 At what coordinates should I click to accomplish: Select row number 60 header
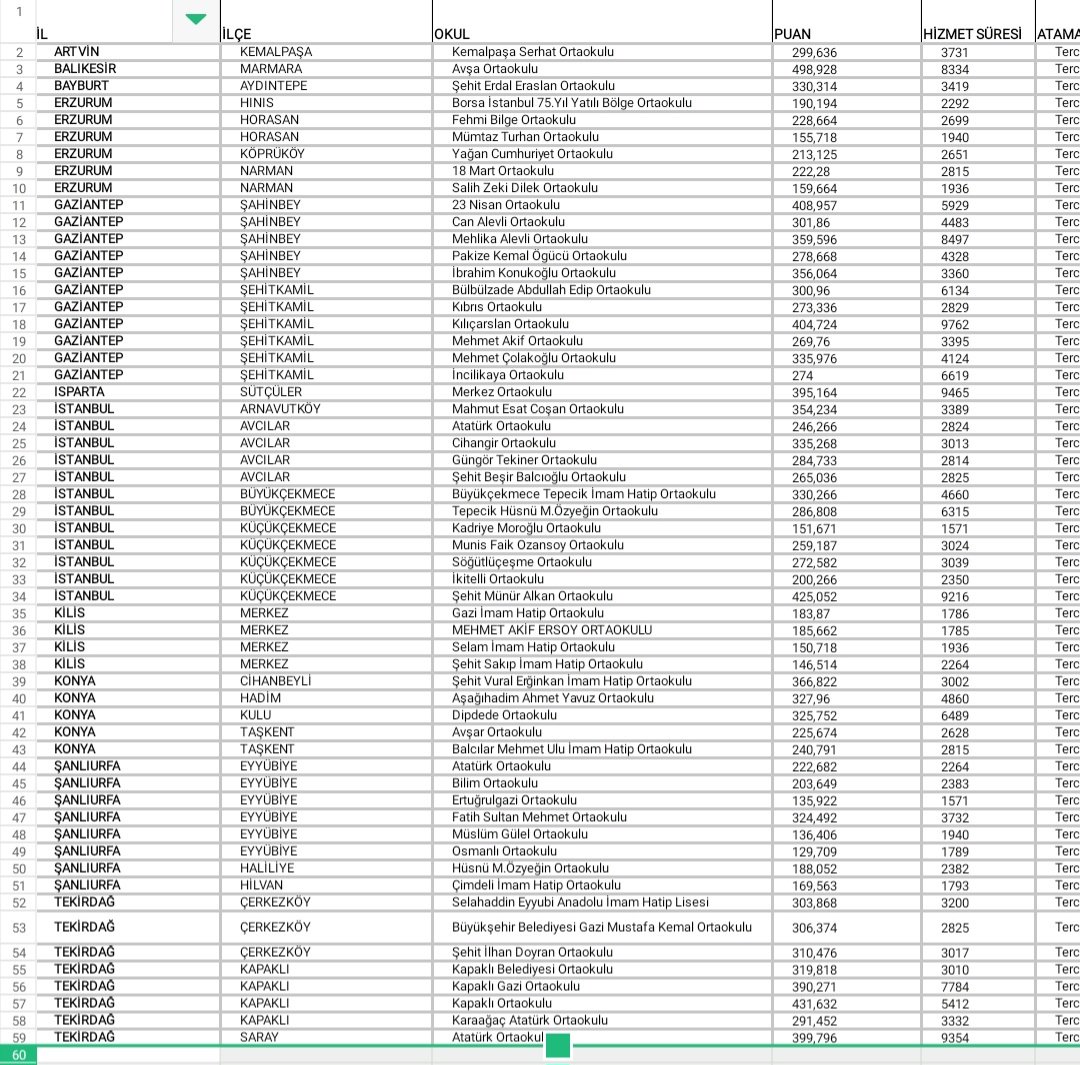point(19,1055)
